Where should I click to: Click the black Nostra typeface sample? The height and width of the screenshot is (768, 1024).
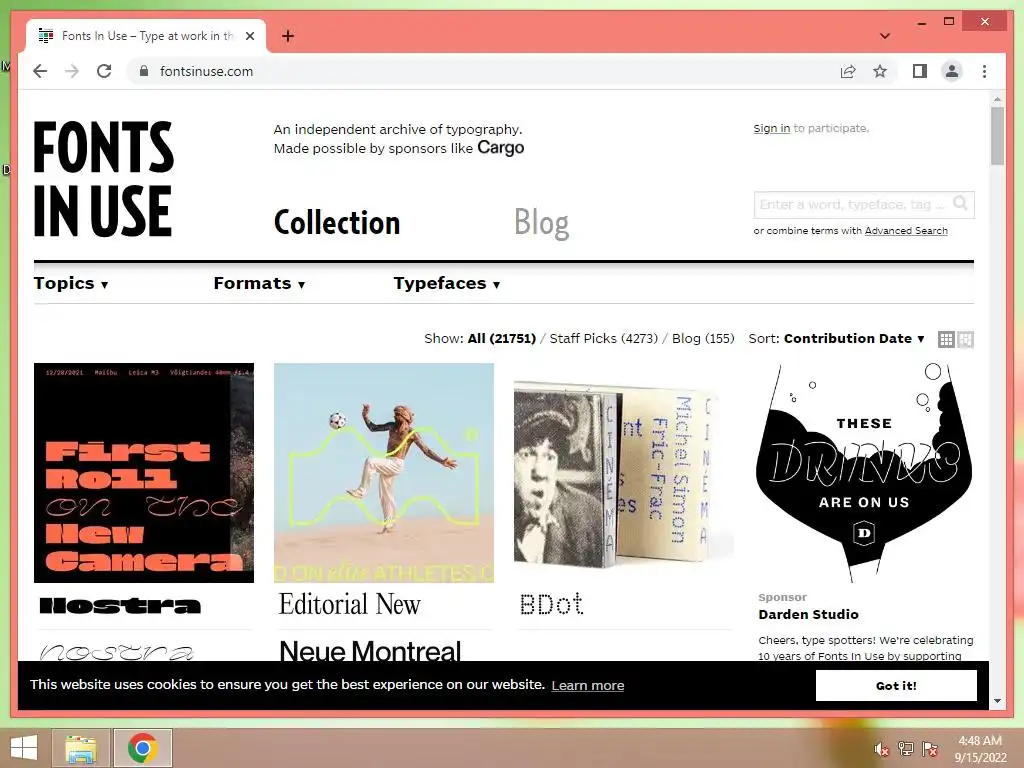point(120,605)
